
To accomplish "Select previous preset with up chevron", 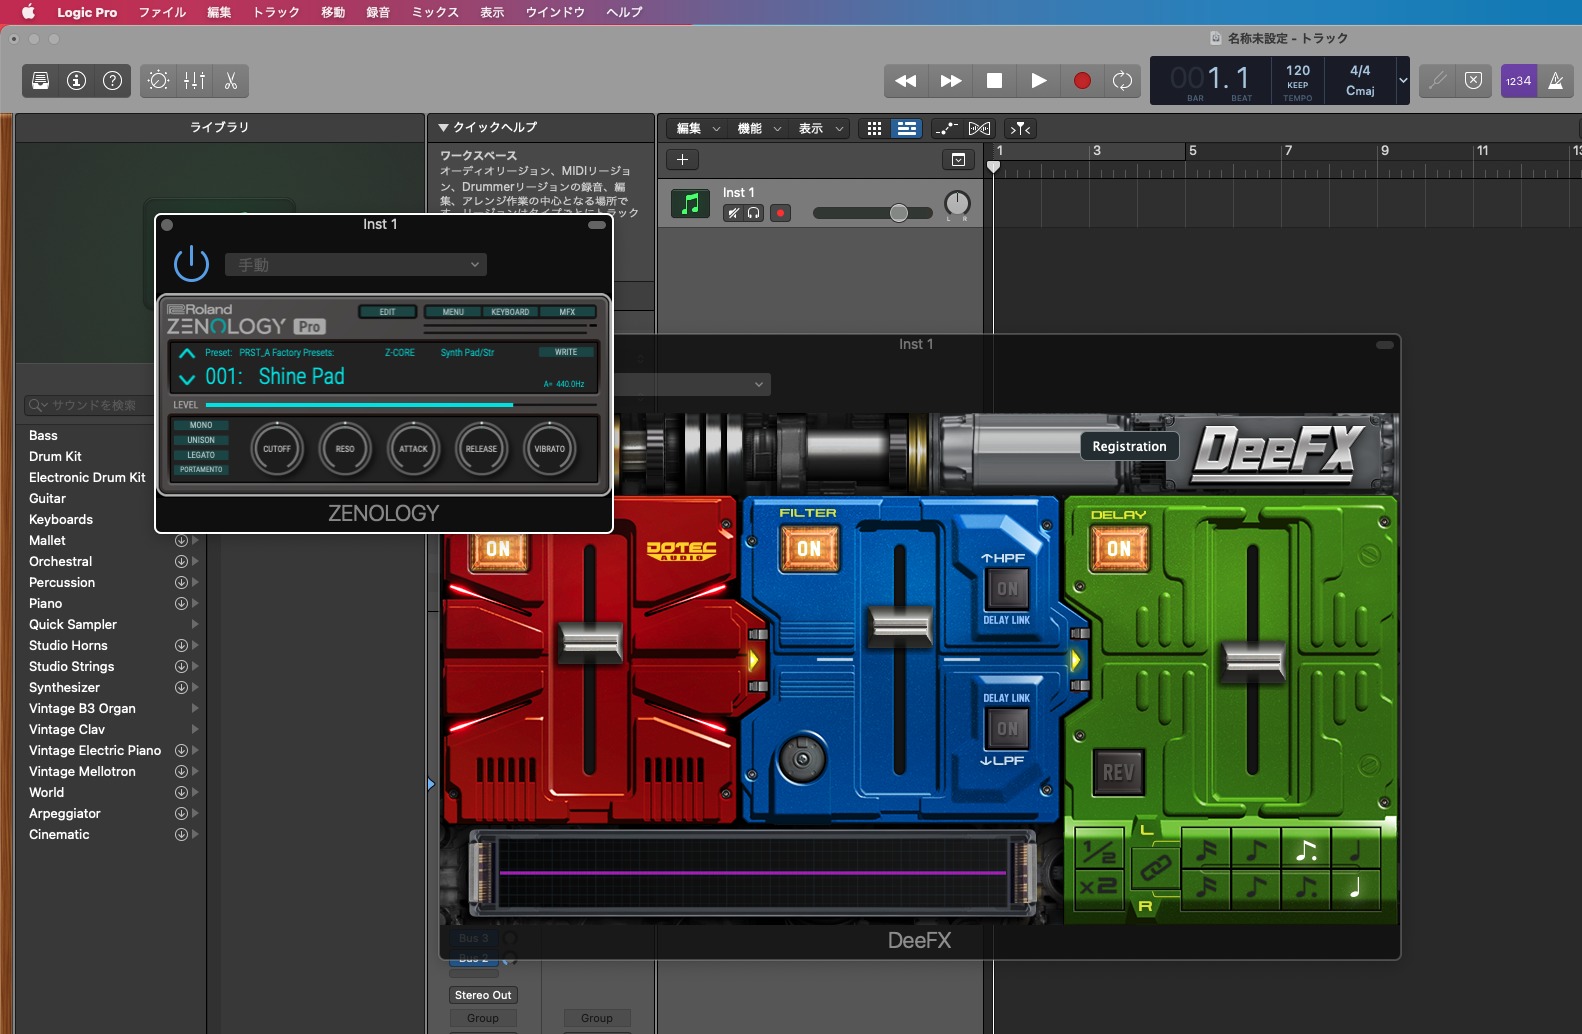I will (x=187, y=353).
